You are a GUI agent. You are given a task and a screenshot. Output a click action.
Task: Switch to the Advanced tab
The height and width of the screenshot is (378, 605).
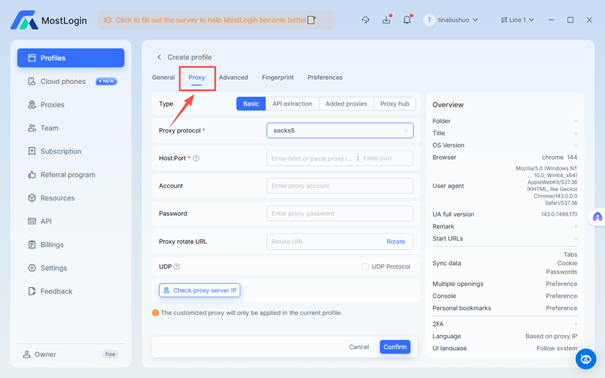coord(233,77)
